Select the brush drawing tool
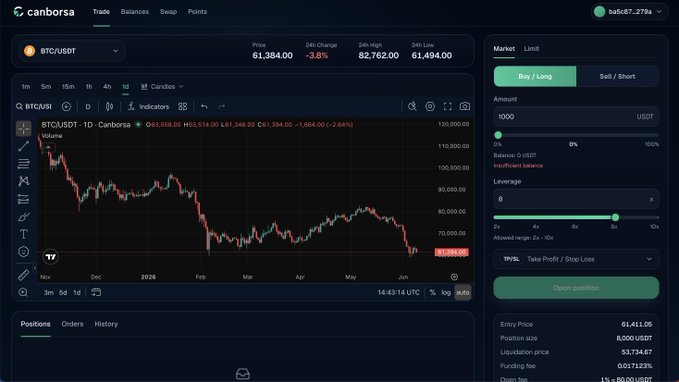The image size is (679, 382). [x=23, y=217]
